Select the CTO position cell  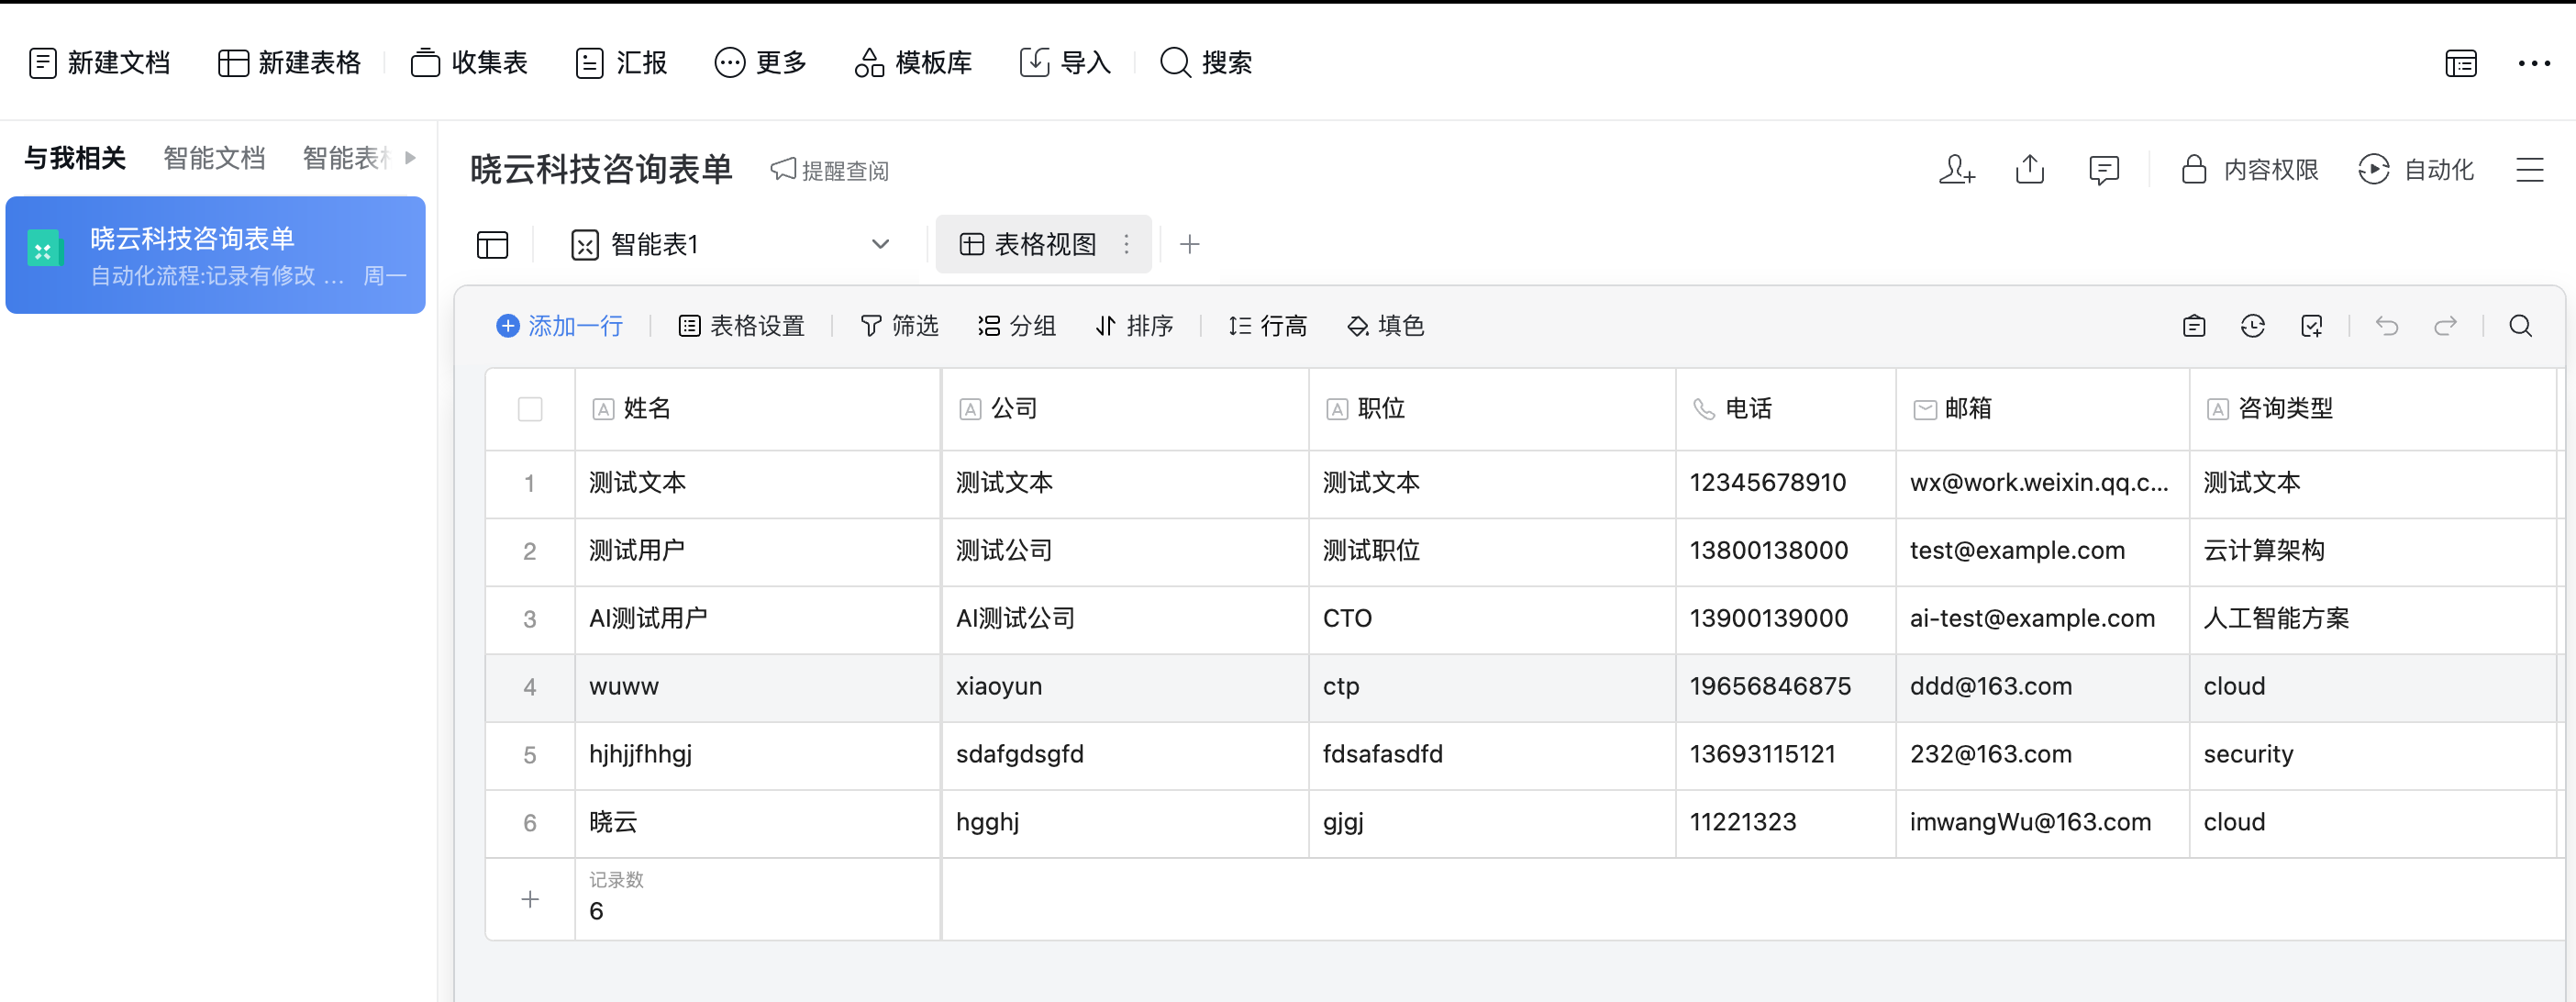pos(1492,619)
